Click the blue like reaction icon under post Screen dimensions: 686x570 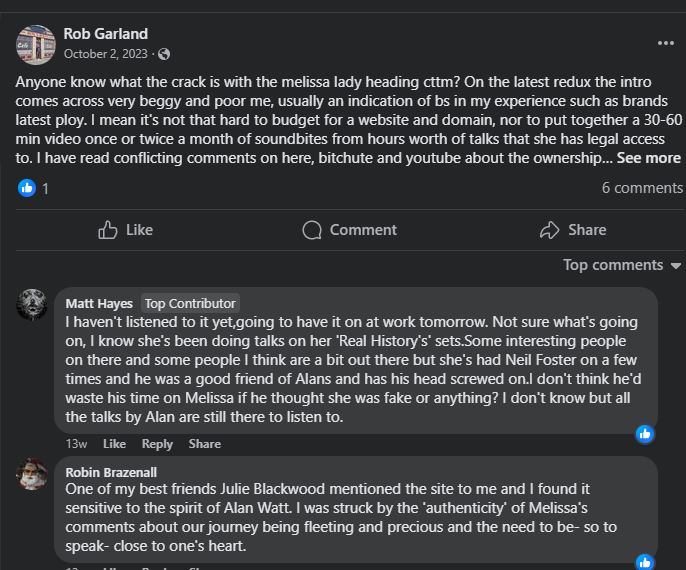[x=27, y=188]
